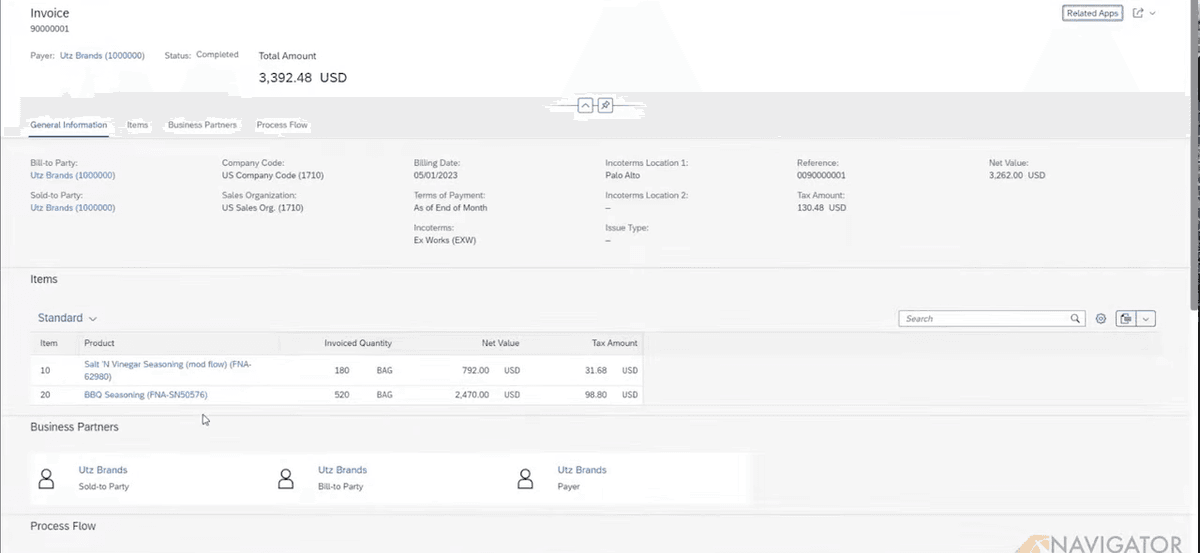1200x553 pixels.
Task: Open the share action icon at top right
Action: pos(1138,13)
